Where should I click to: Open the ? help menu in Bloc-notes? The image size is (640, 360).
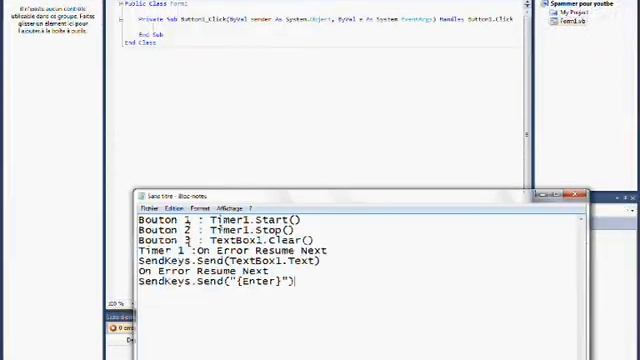pyautogui.click(x=251, y=208)
